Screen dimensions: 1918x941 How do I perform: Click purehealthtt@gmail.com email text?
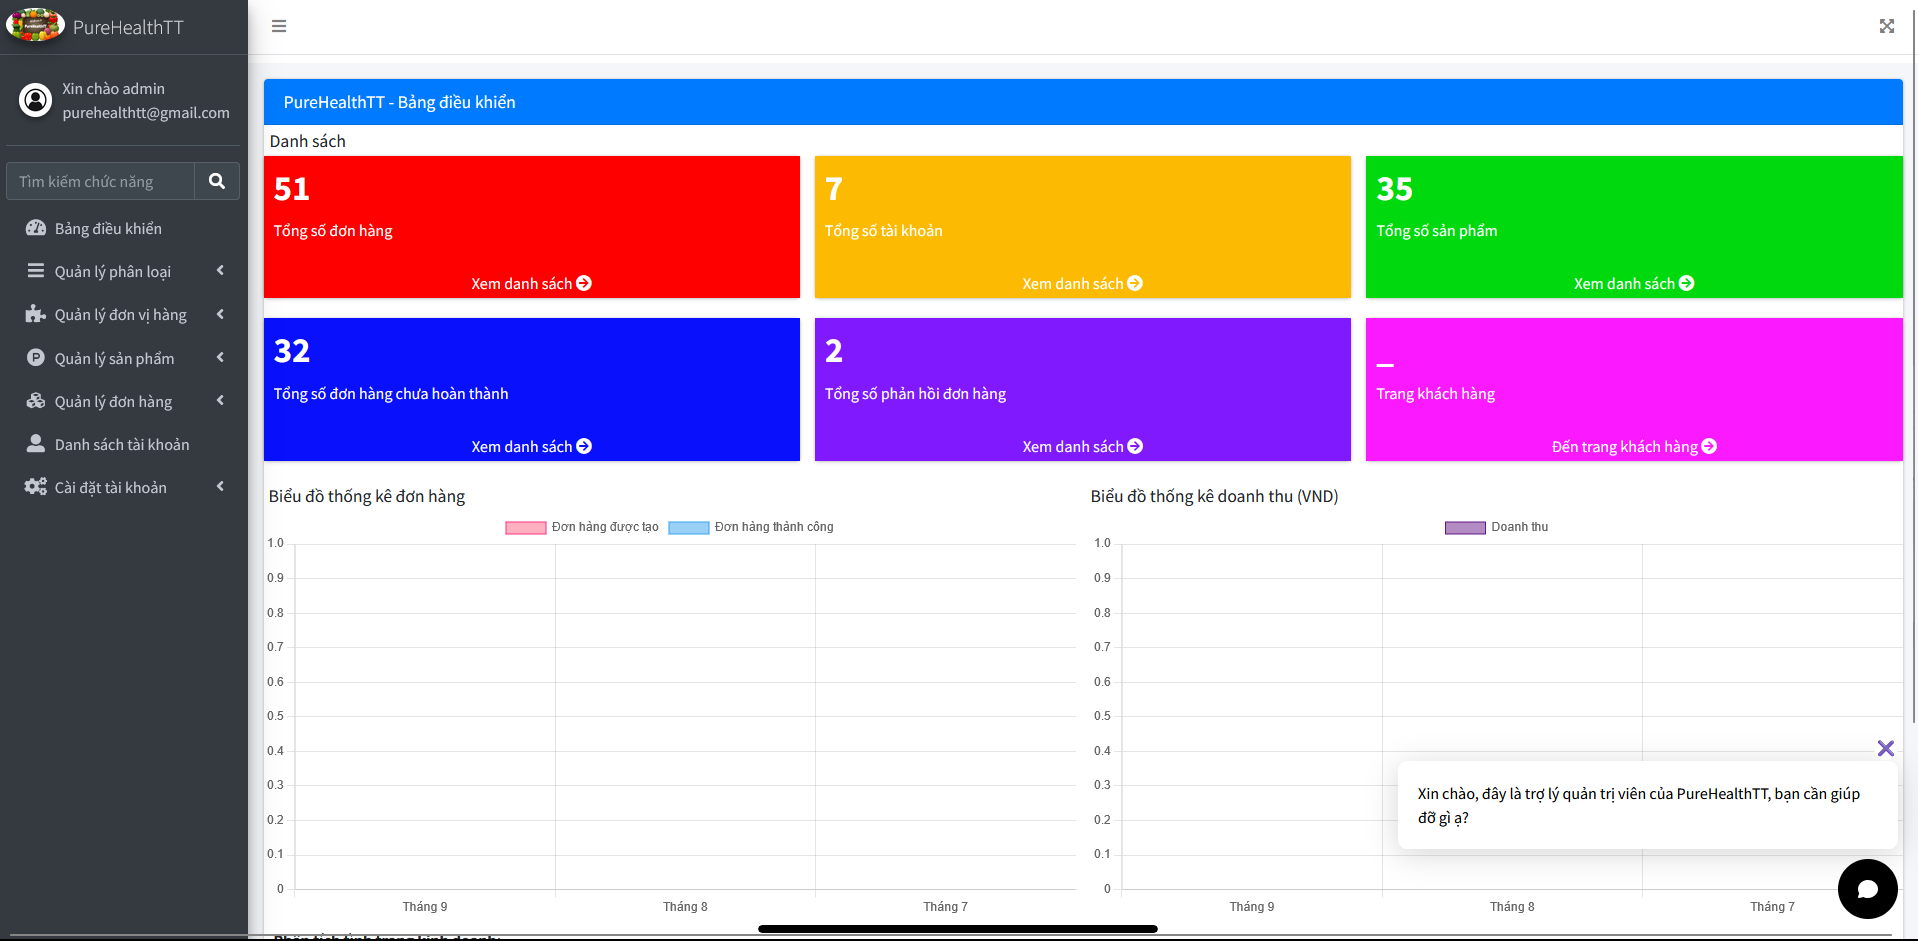146,112
